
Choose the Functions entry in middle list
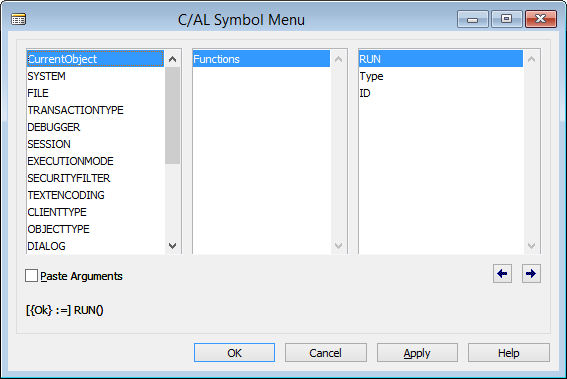(x=261, y=59)
